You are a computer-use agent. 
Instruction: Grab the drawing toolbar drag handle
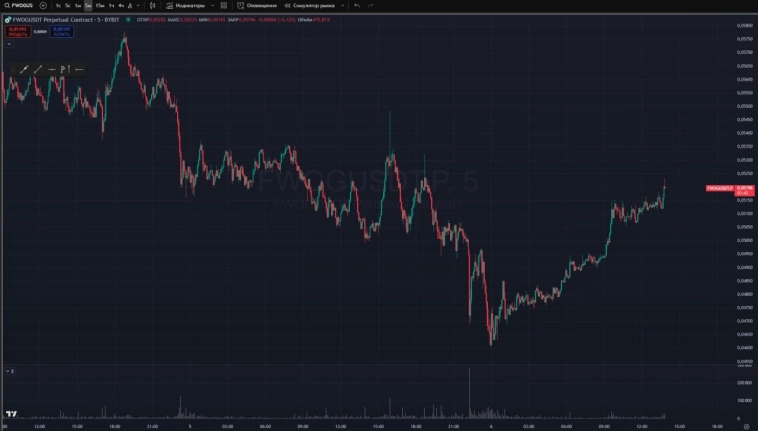[13, 70]
